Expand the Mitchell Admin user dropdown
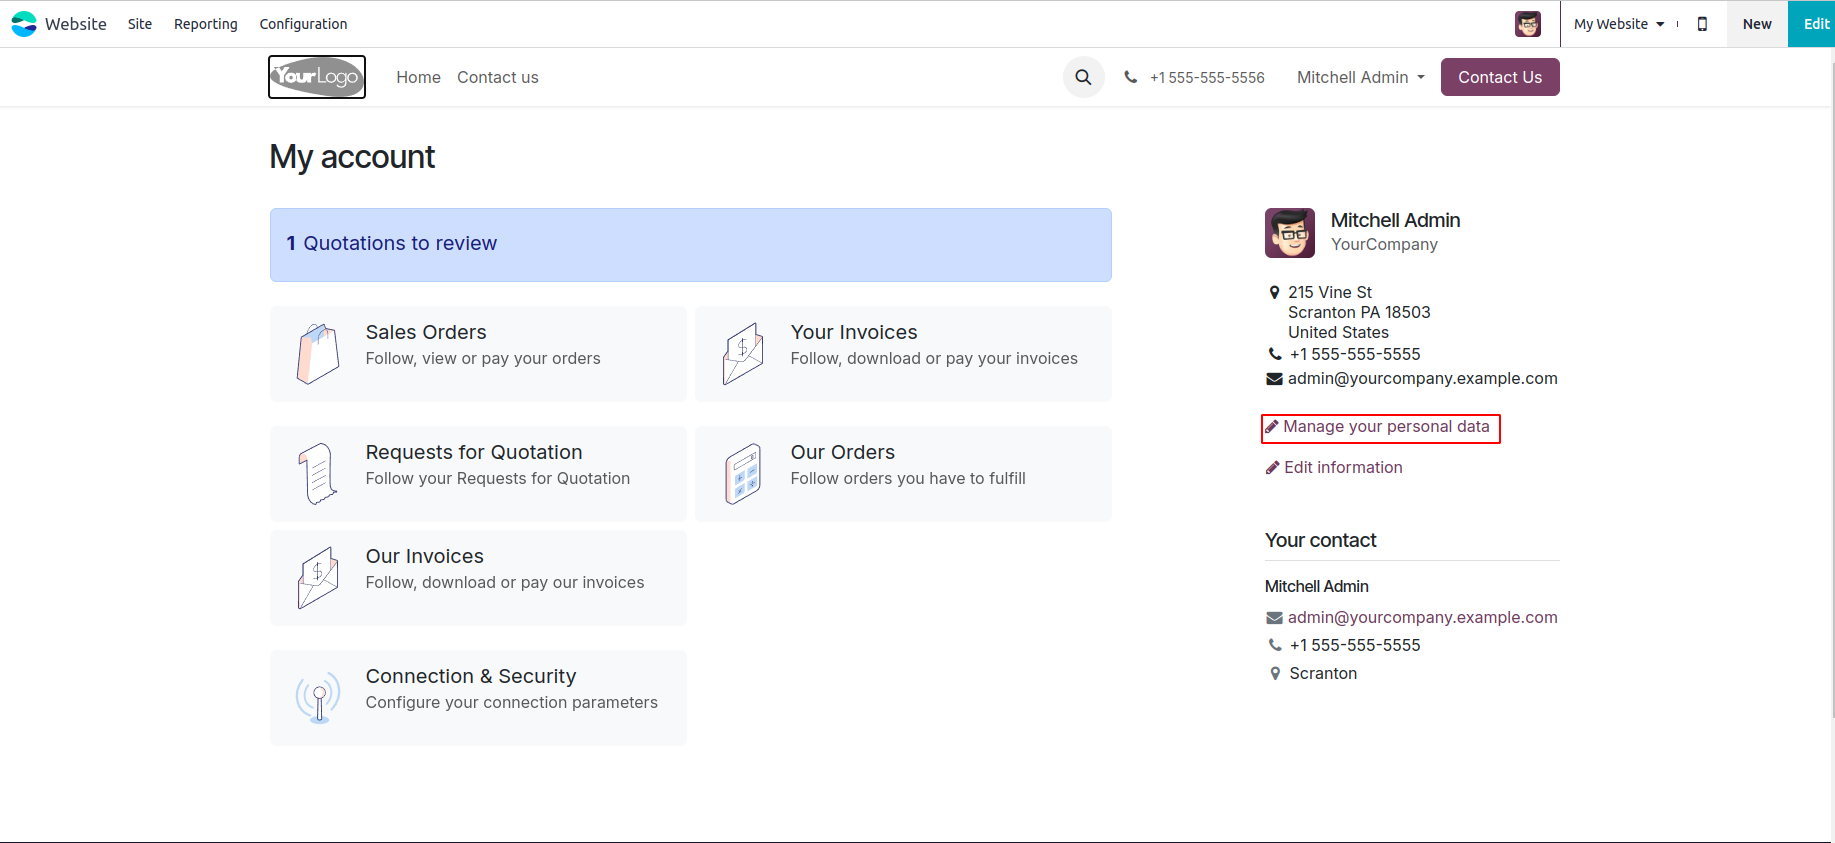The width and height of the screenshot is (1835, 843). coord(1360,77)
